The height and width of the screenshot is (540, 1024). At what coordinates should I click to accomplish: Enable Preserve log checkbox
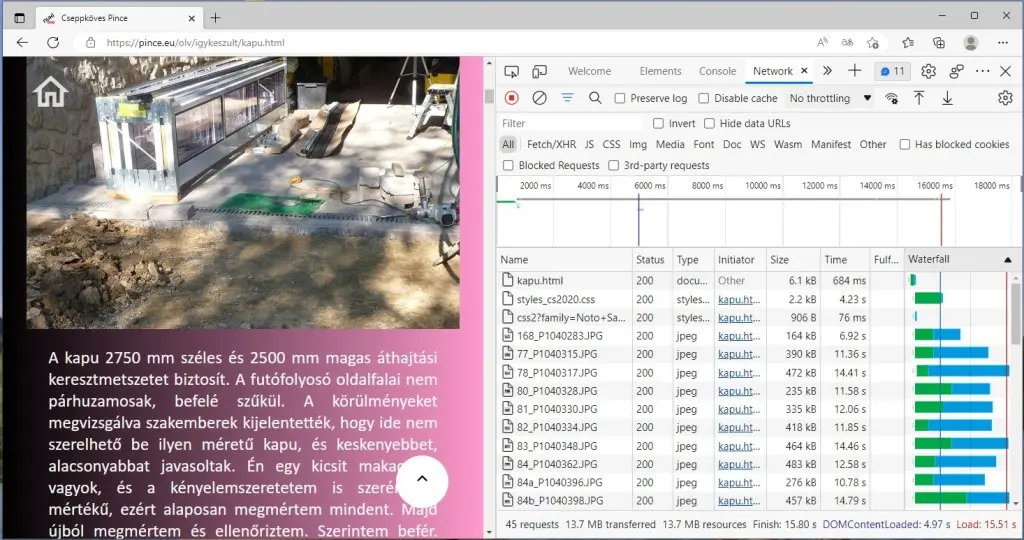(620, 99)
